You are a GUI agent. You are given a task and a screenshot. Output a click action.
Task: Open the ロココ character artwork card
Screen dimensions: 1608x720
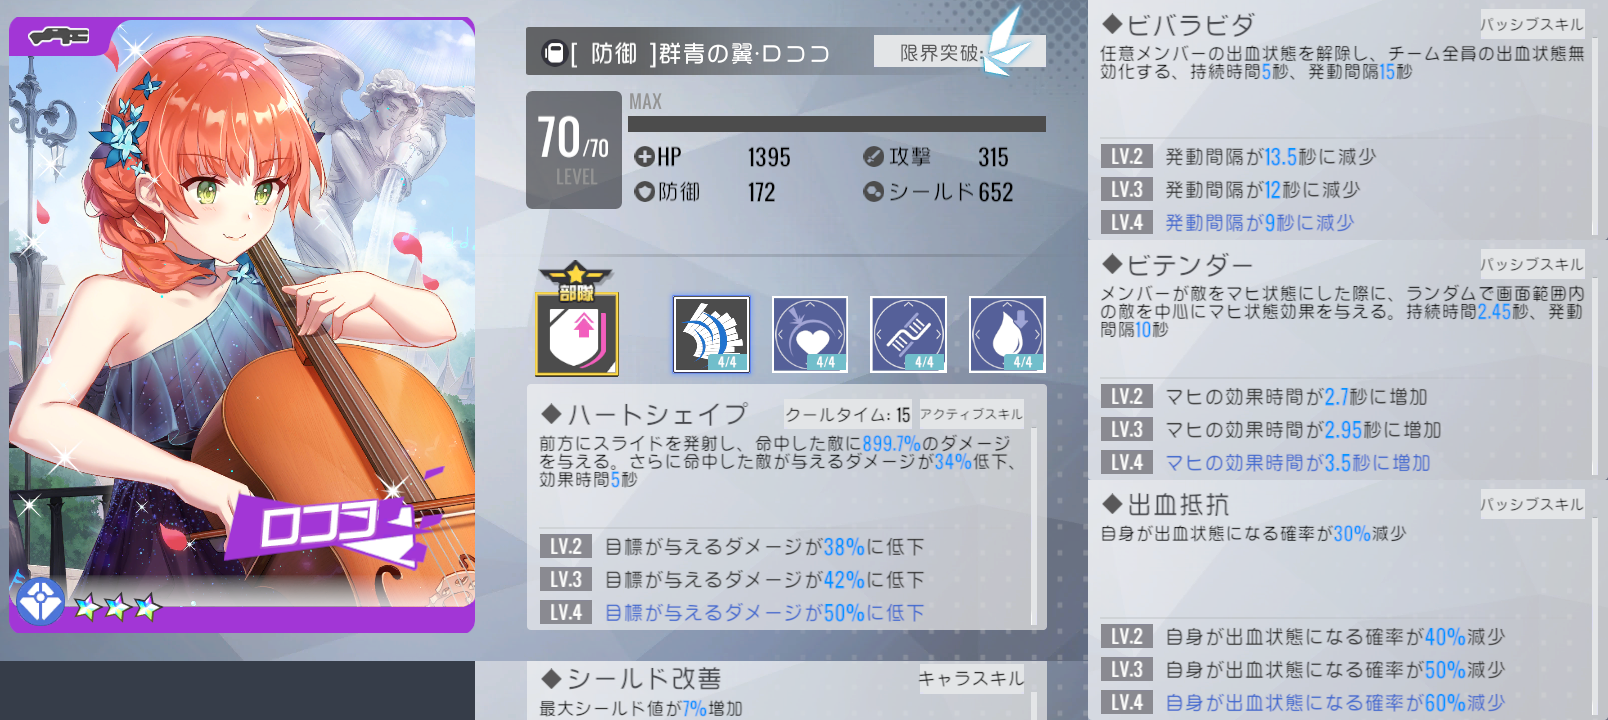[x=242, y=325]
